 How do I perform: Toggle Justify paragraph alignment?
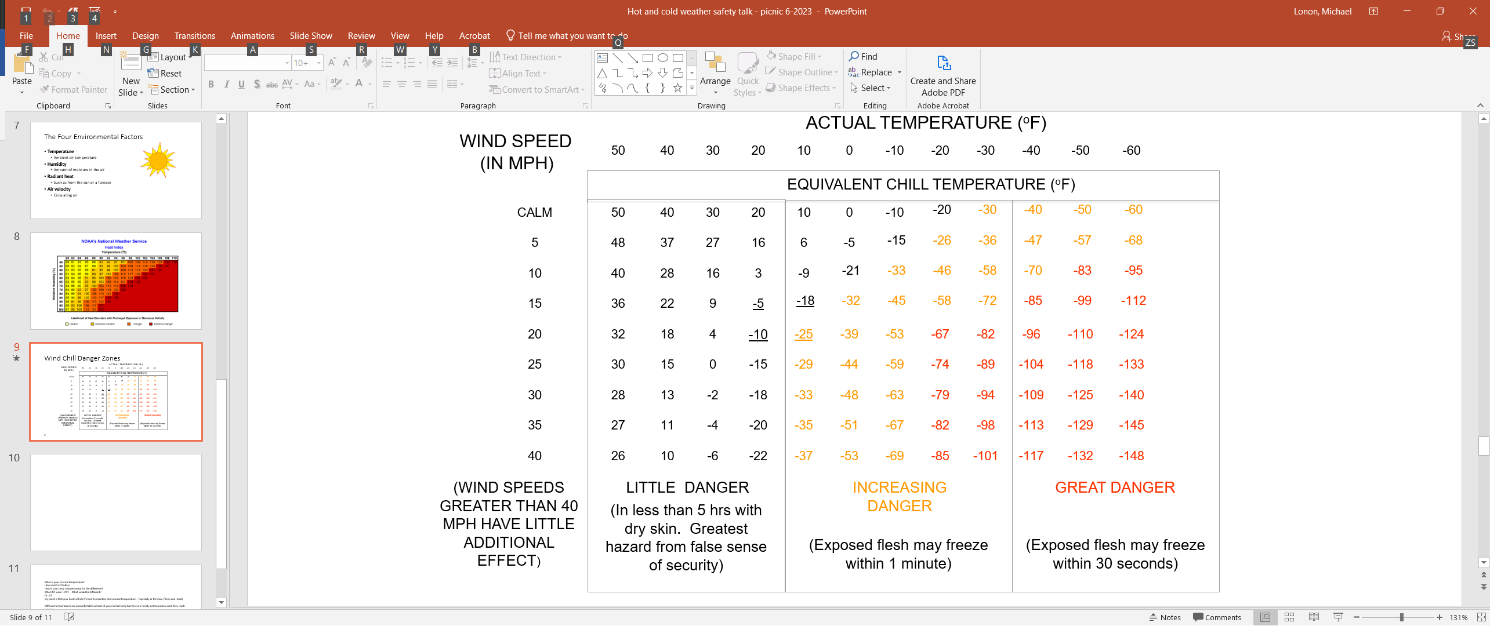(x=432, y=84)
